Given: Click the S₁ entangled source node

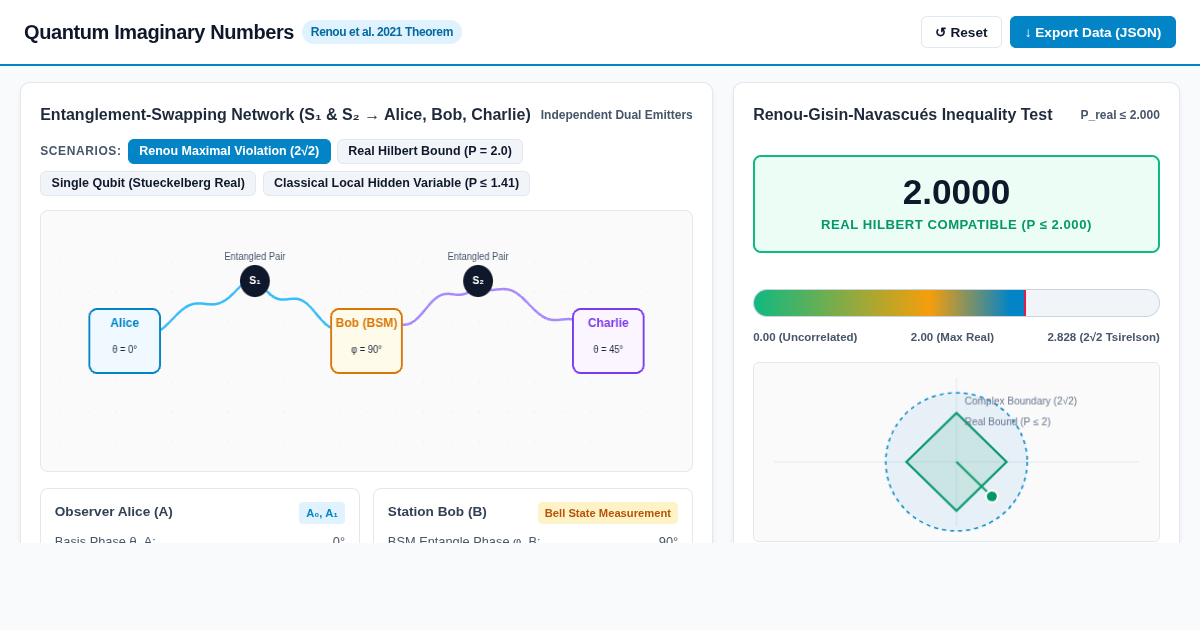Looking at the screenshot, I should pyautogui.click(x=255, y=281).
